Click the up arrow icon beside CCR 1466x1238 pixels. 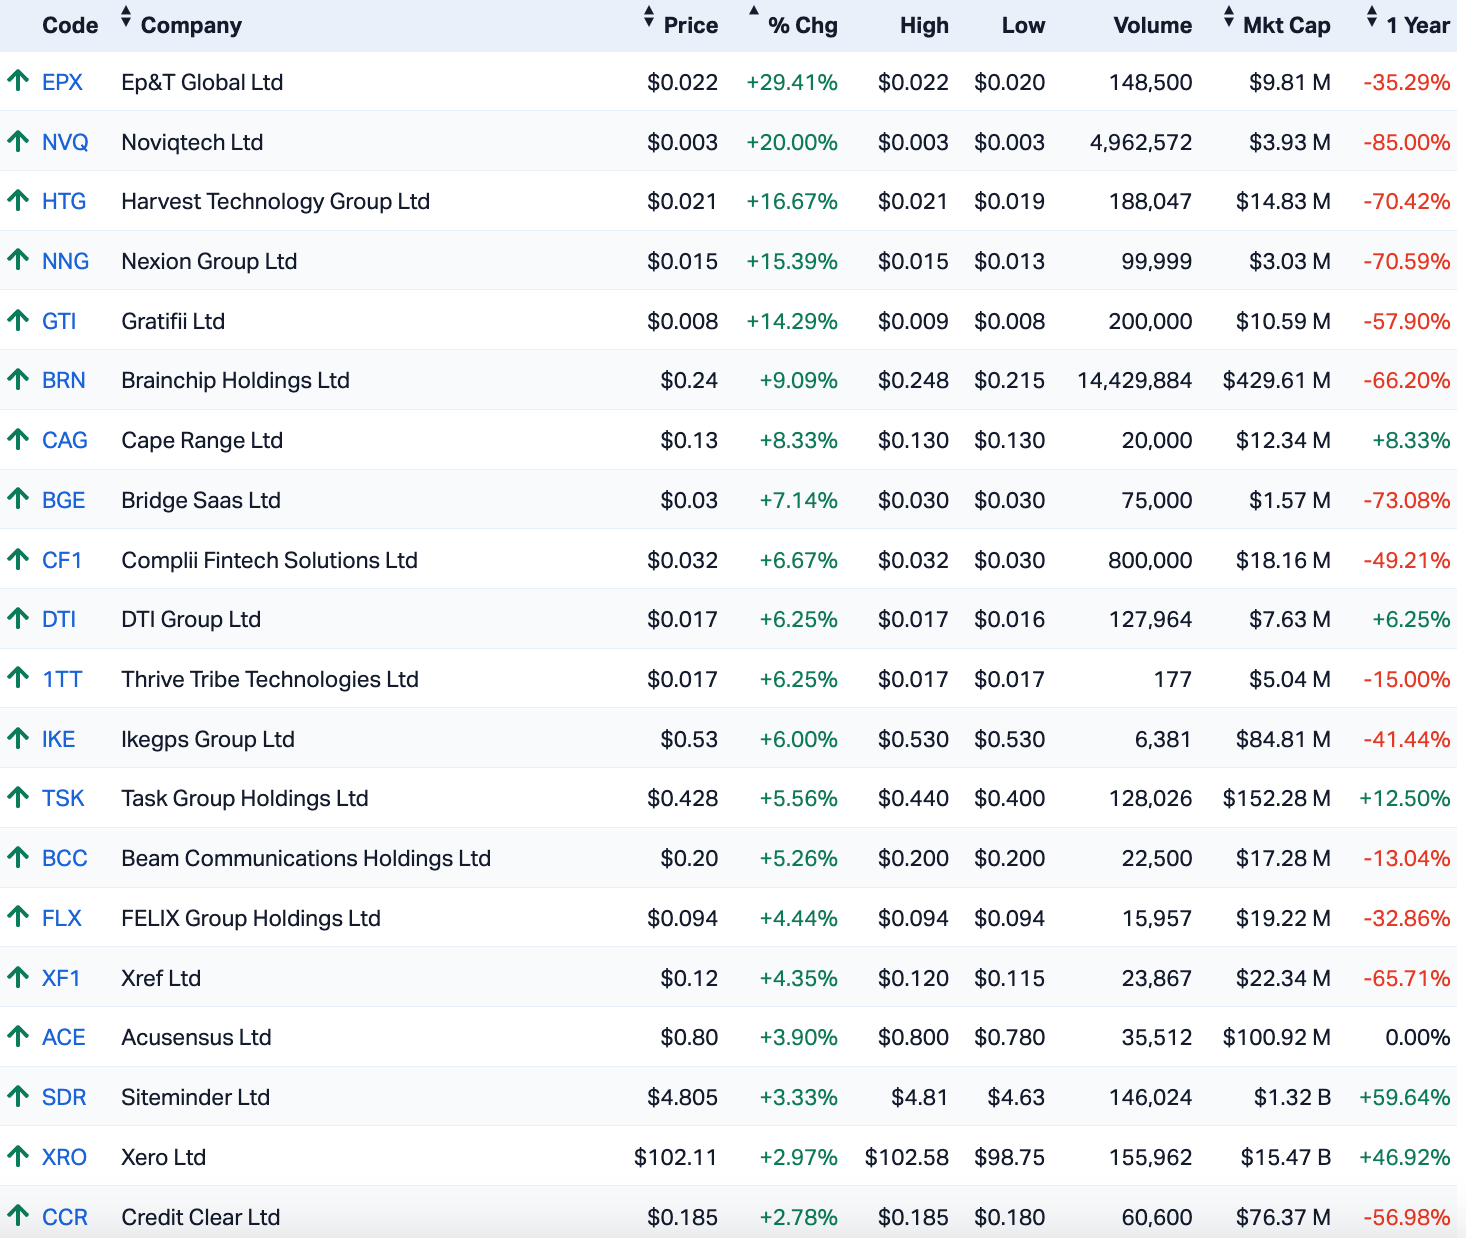pos(18,1216)
